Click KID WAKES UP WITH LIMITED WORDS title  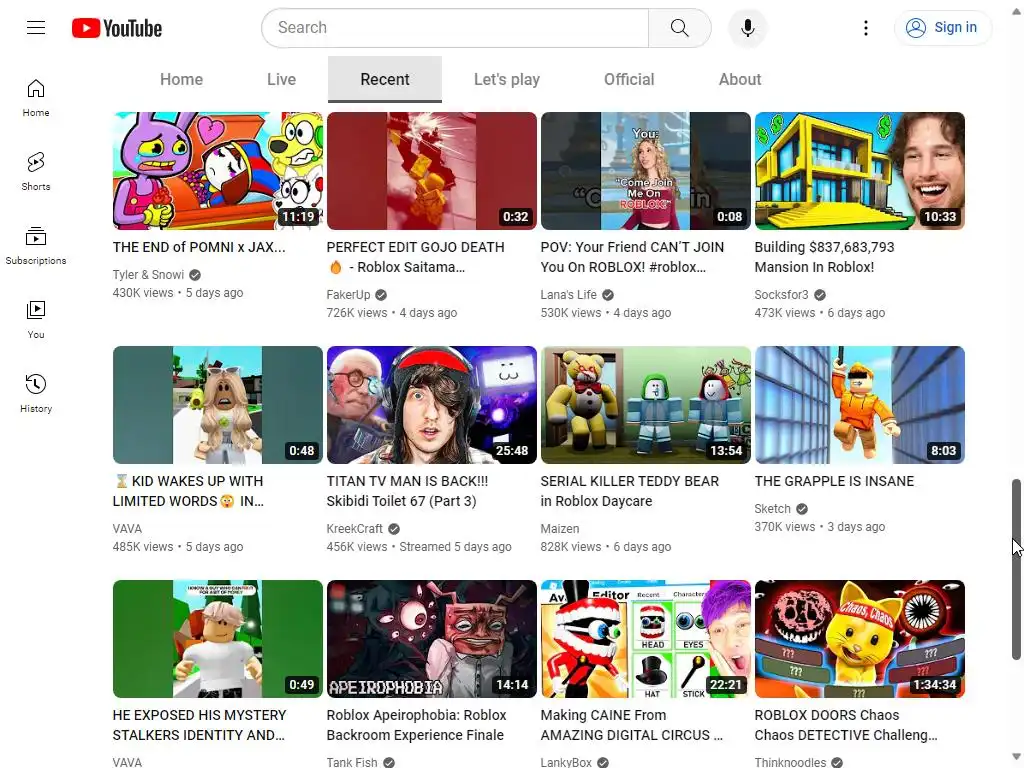click(188, 491)
